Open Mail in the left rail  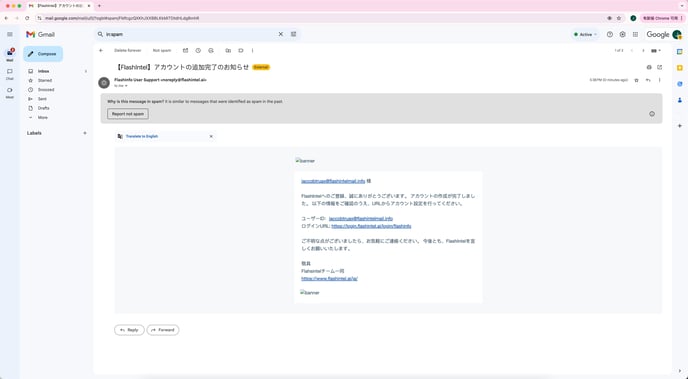pyautogui.click(x=10, y=54)
